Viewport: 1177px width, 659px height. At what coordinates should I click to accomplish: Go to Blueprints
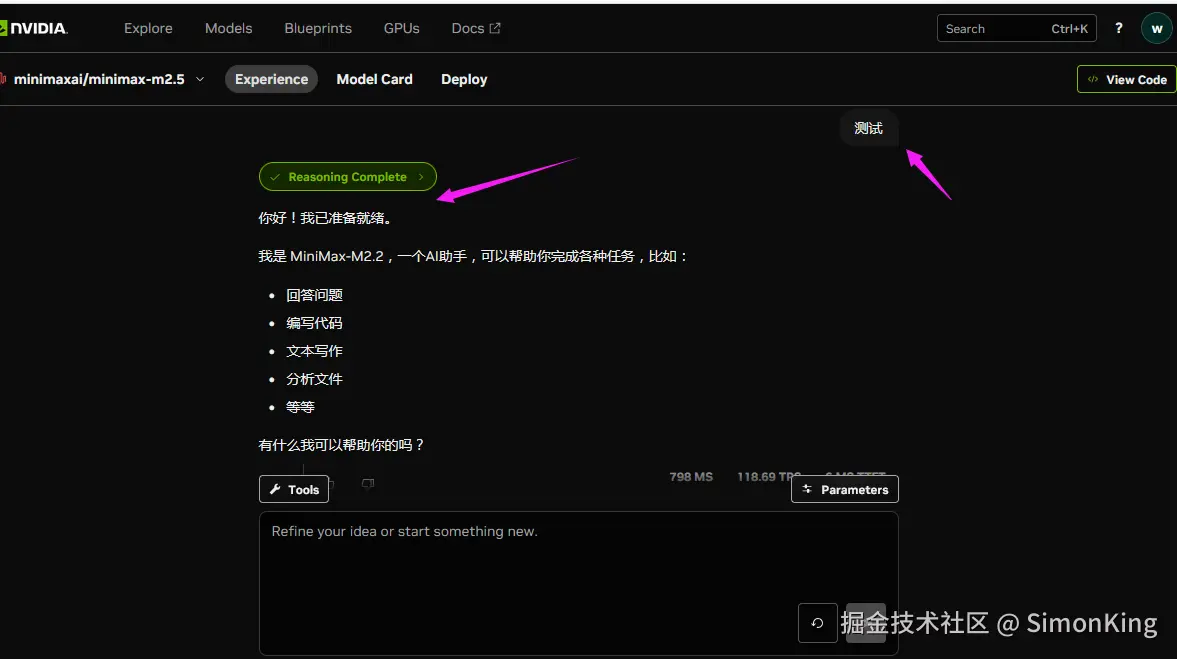tap(318, 29)
